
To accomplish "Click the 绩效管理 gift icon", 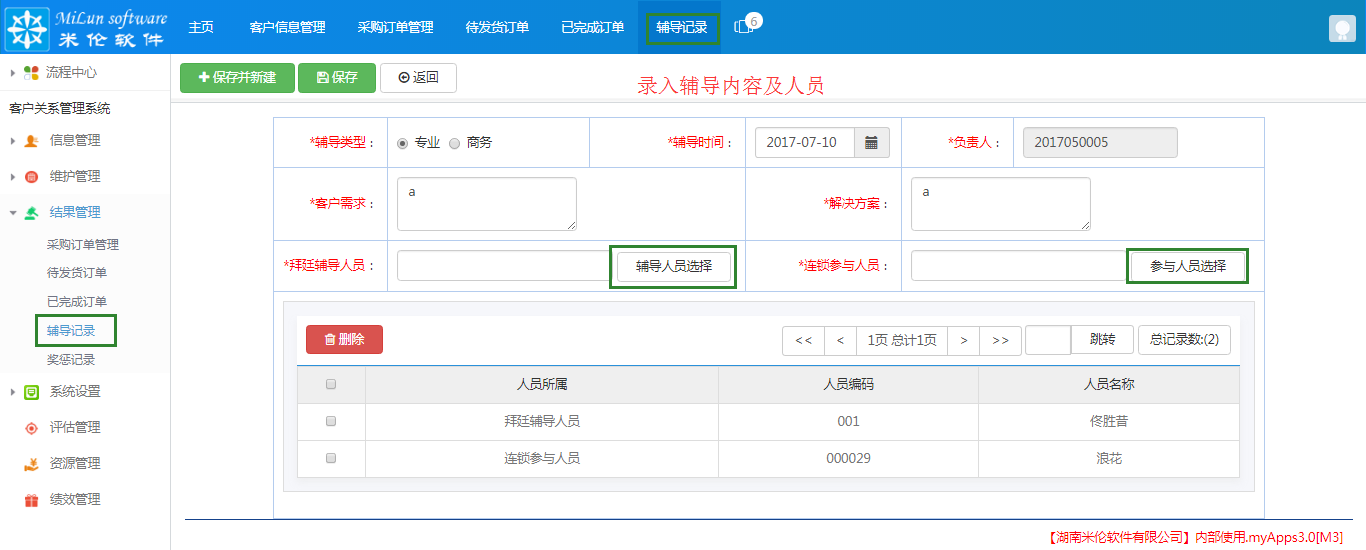I will [x=31, y=500].
